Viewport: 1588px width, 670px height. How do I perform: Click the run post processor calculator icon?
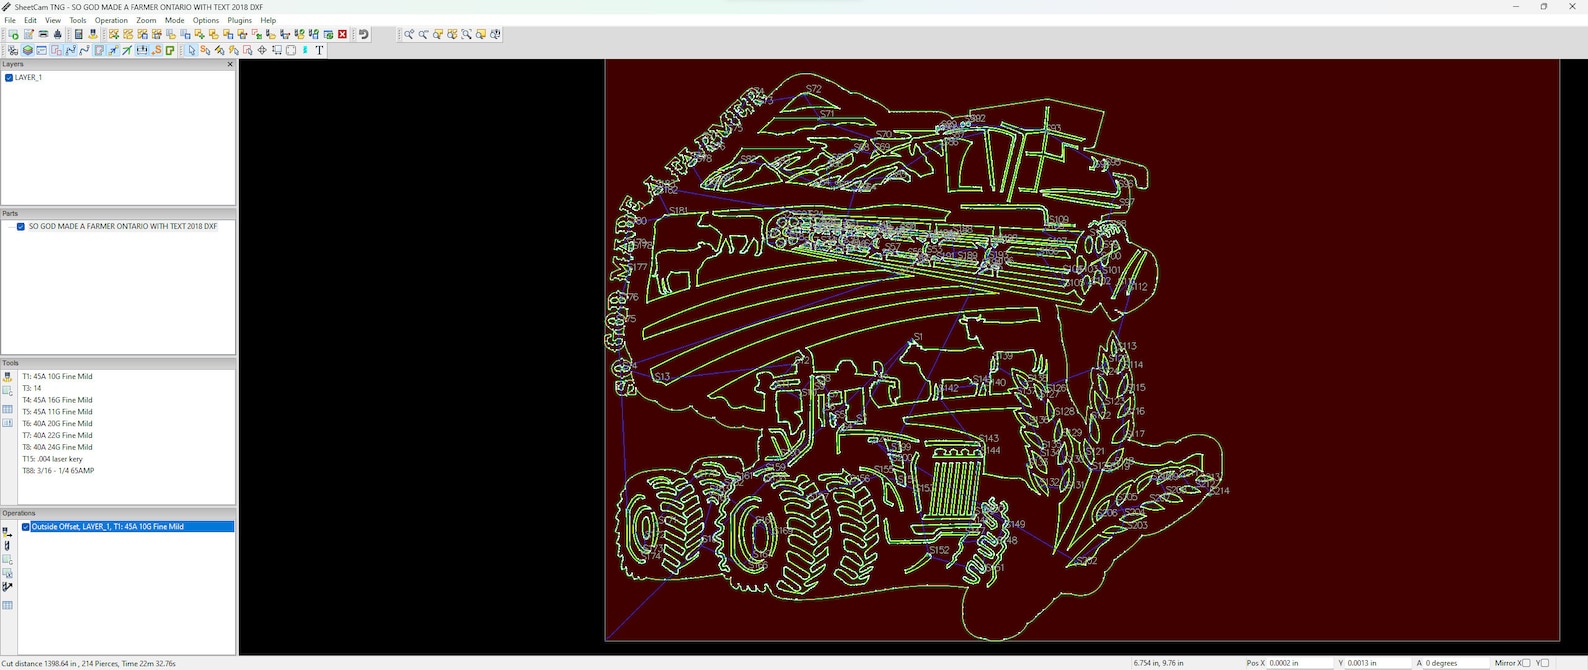coord(78,34)
